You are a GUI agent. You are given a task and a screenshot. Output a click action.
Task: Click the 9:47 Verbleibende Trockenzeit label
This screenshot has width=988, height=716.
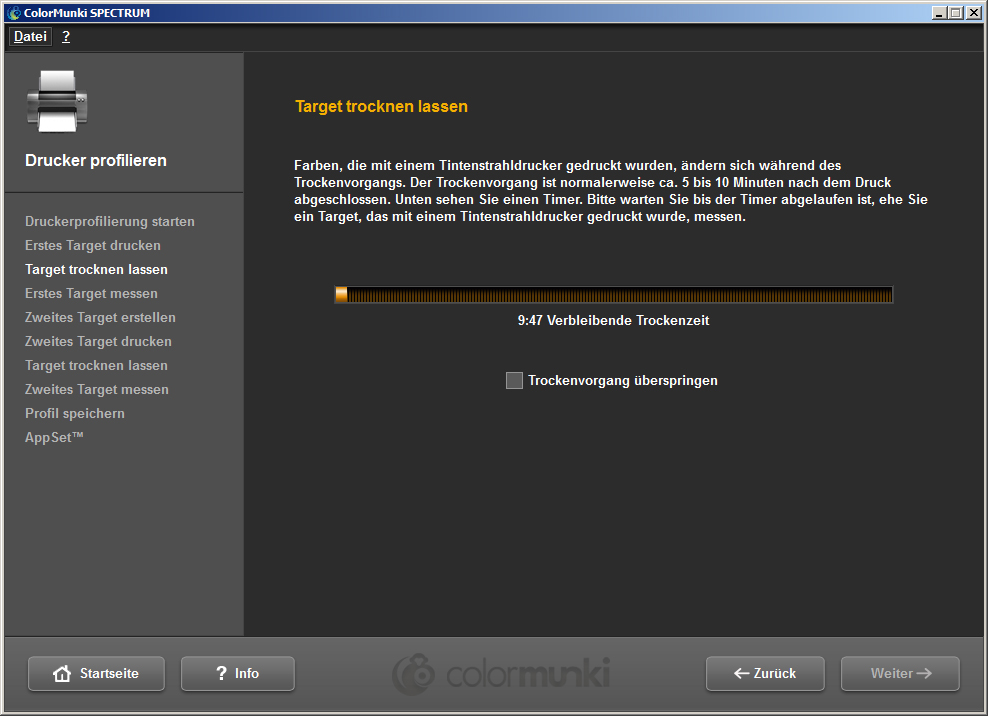pos(613,320)
